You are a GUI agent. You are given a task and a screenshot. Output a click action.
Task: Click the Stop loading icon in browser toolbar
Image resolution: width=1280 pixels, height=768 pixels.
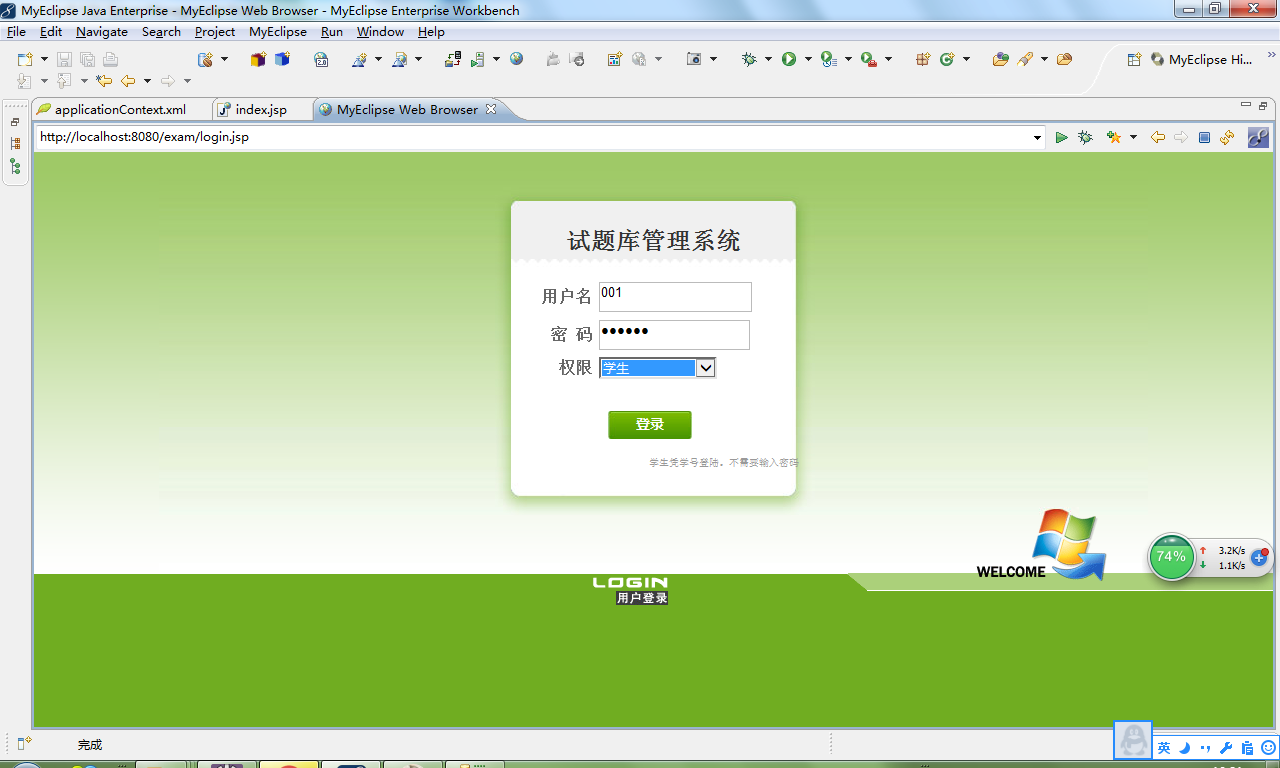1203,137
